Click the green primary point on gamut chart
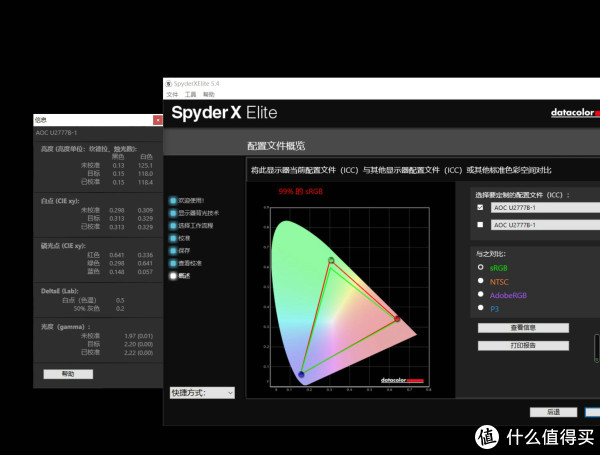 click(x=331, y=260)
